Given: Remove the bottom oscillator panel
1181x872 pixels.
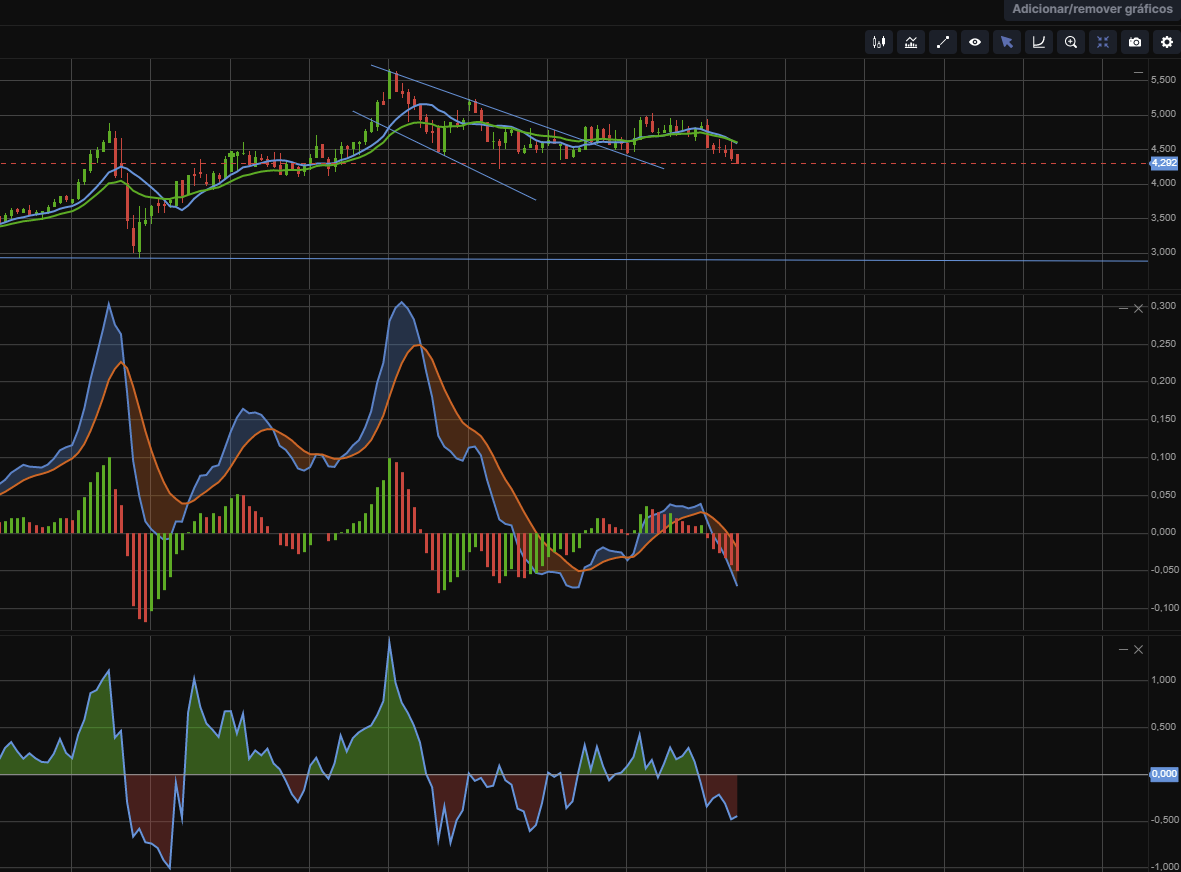Looking at the screenshot, I should point(1138,650).
